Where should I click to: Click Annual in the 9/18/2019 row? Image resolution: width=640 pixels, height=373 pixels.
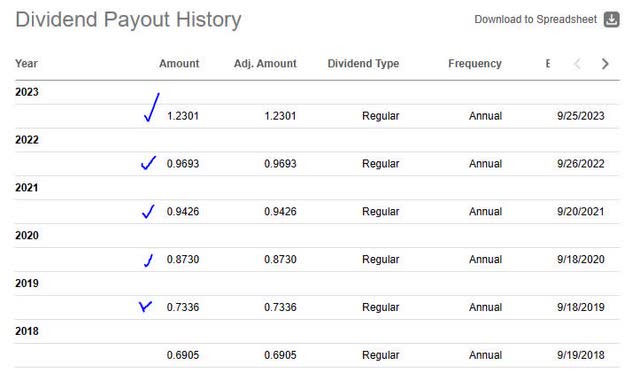[x=485, y=307]
